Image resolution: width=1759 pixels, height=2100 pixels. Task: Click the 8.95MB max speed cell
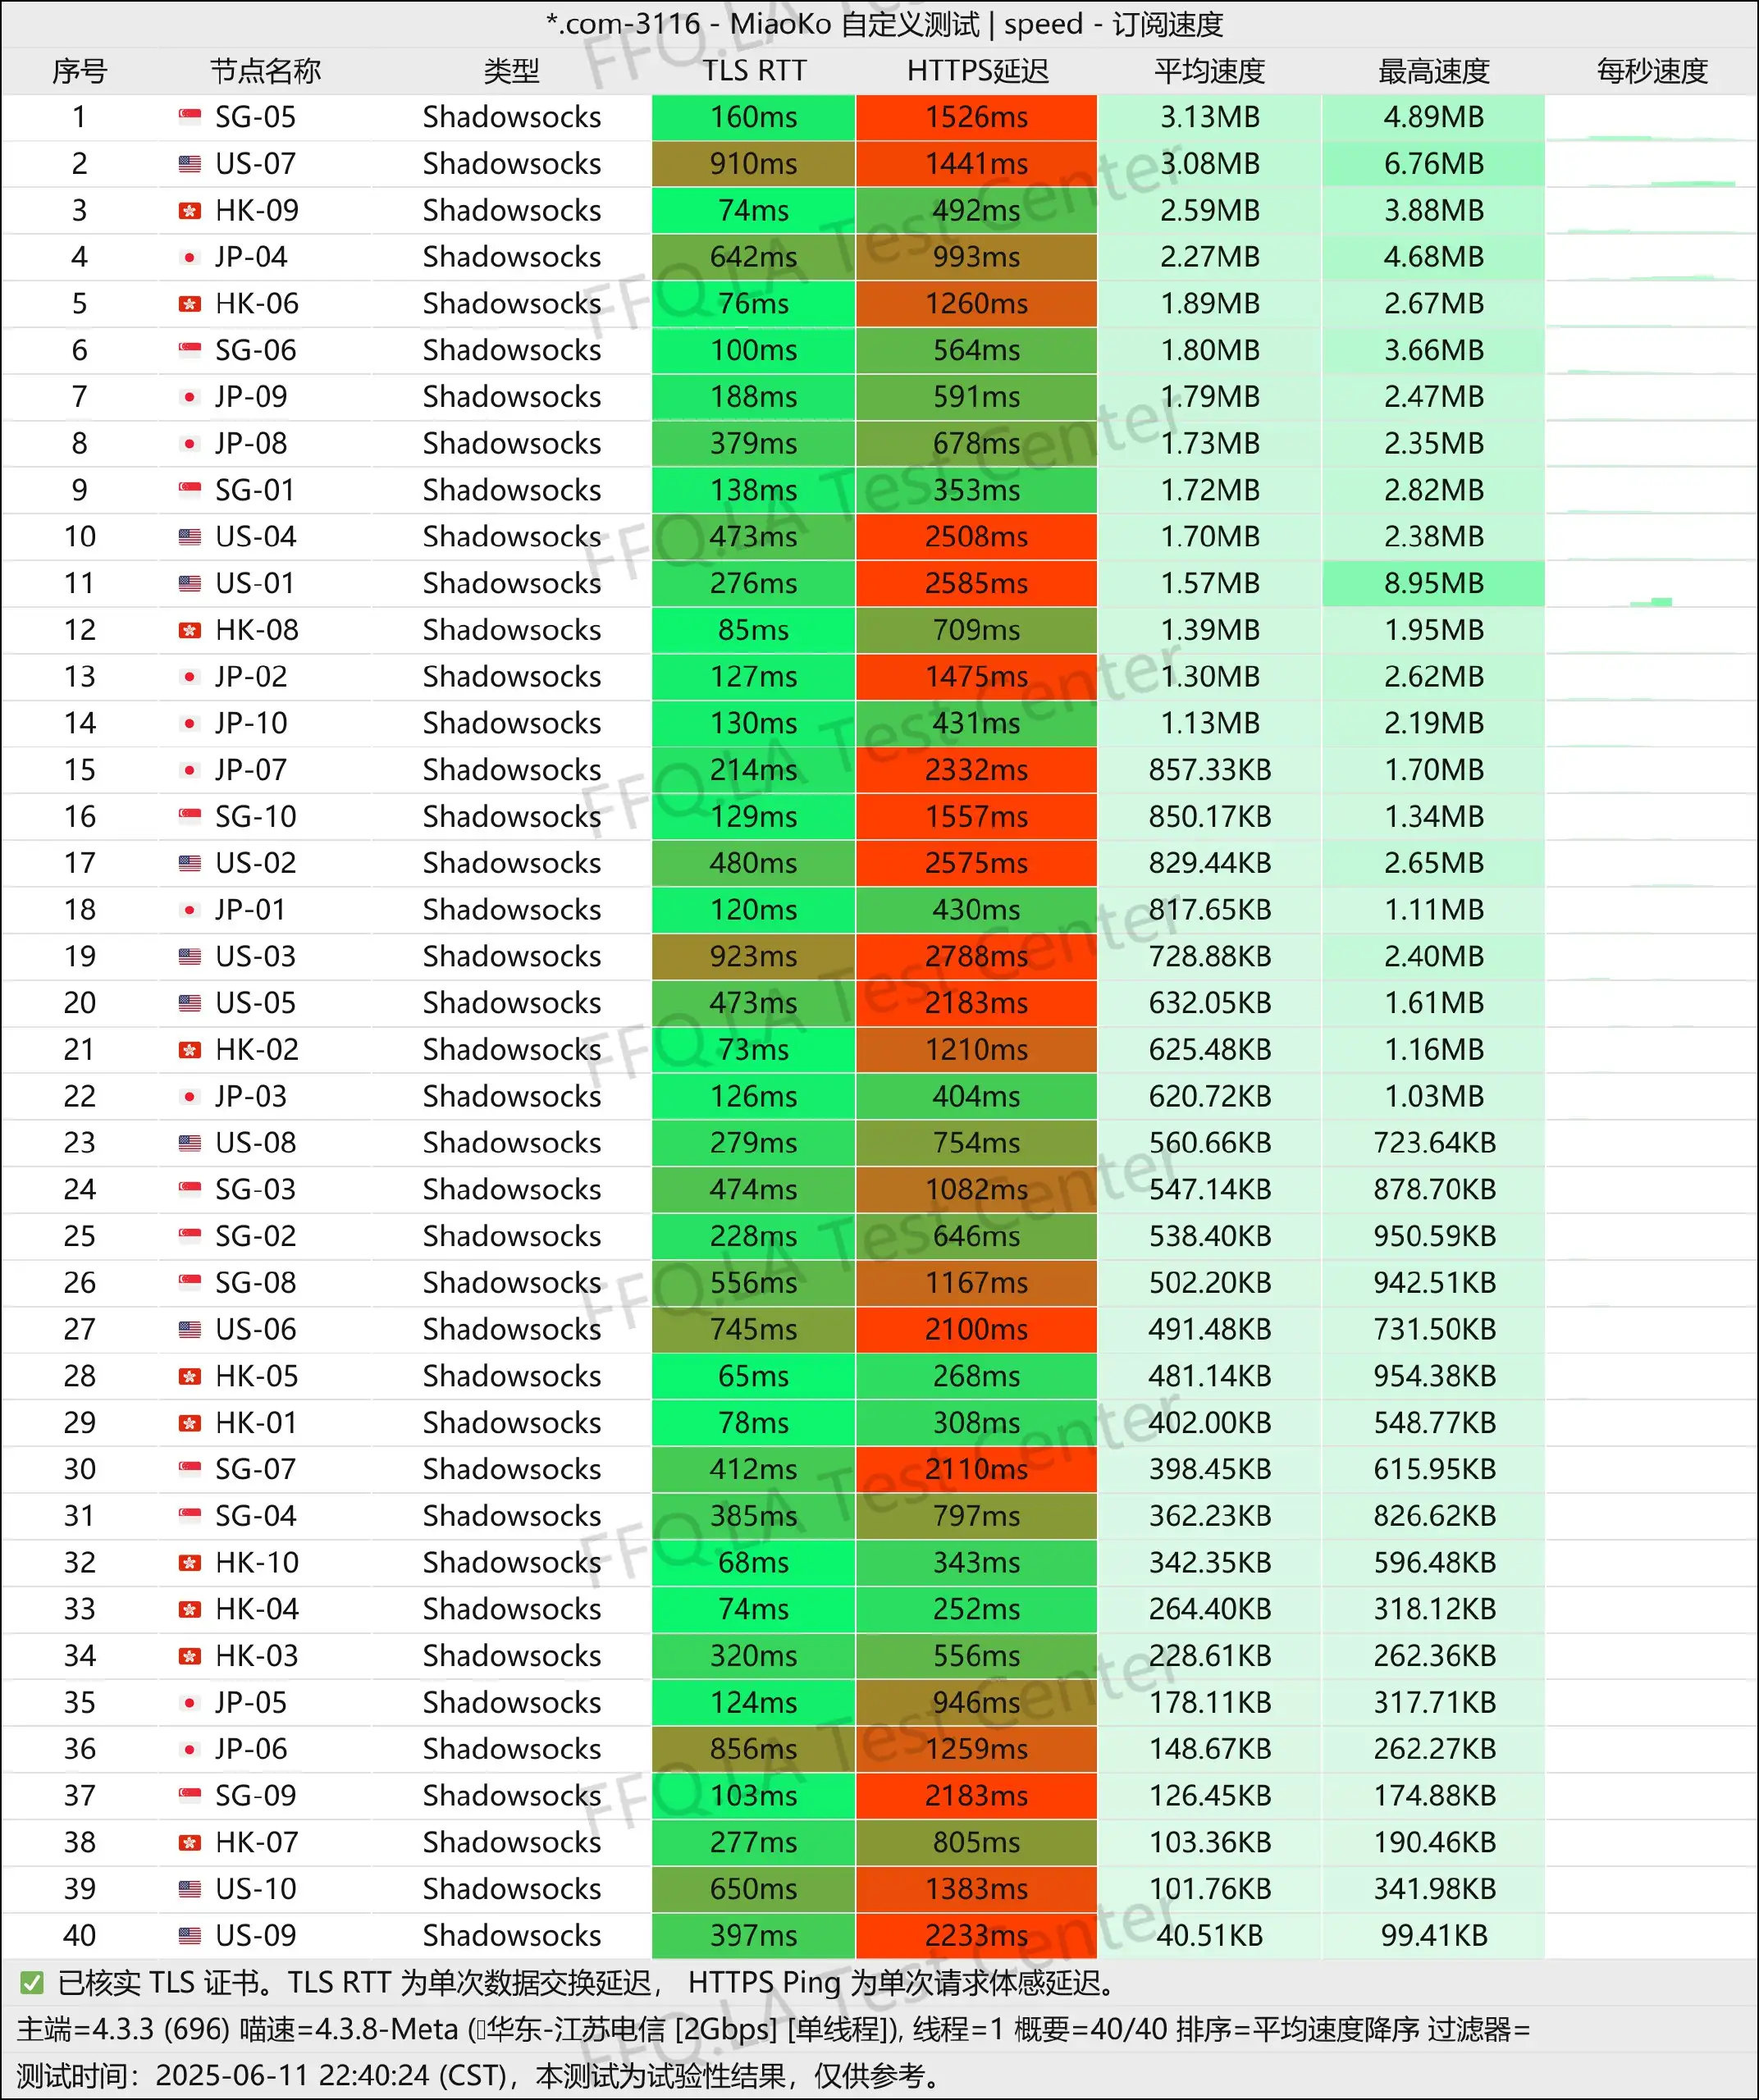point(1434,583)
